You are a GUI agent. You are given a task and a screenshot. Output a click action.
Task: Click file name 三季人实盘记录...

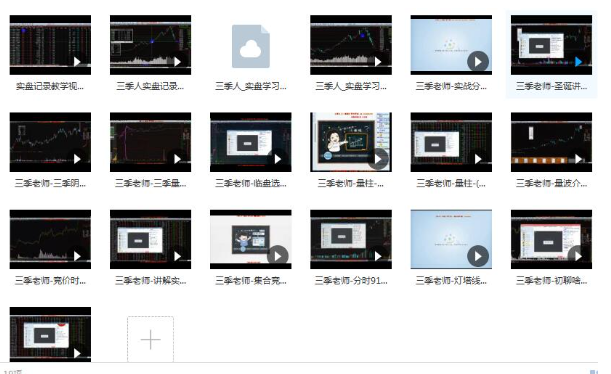coord(150,86)
